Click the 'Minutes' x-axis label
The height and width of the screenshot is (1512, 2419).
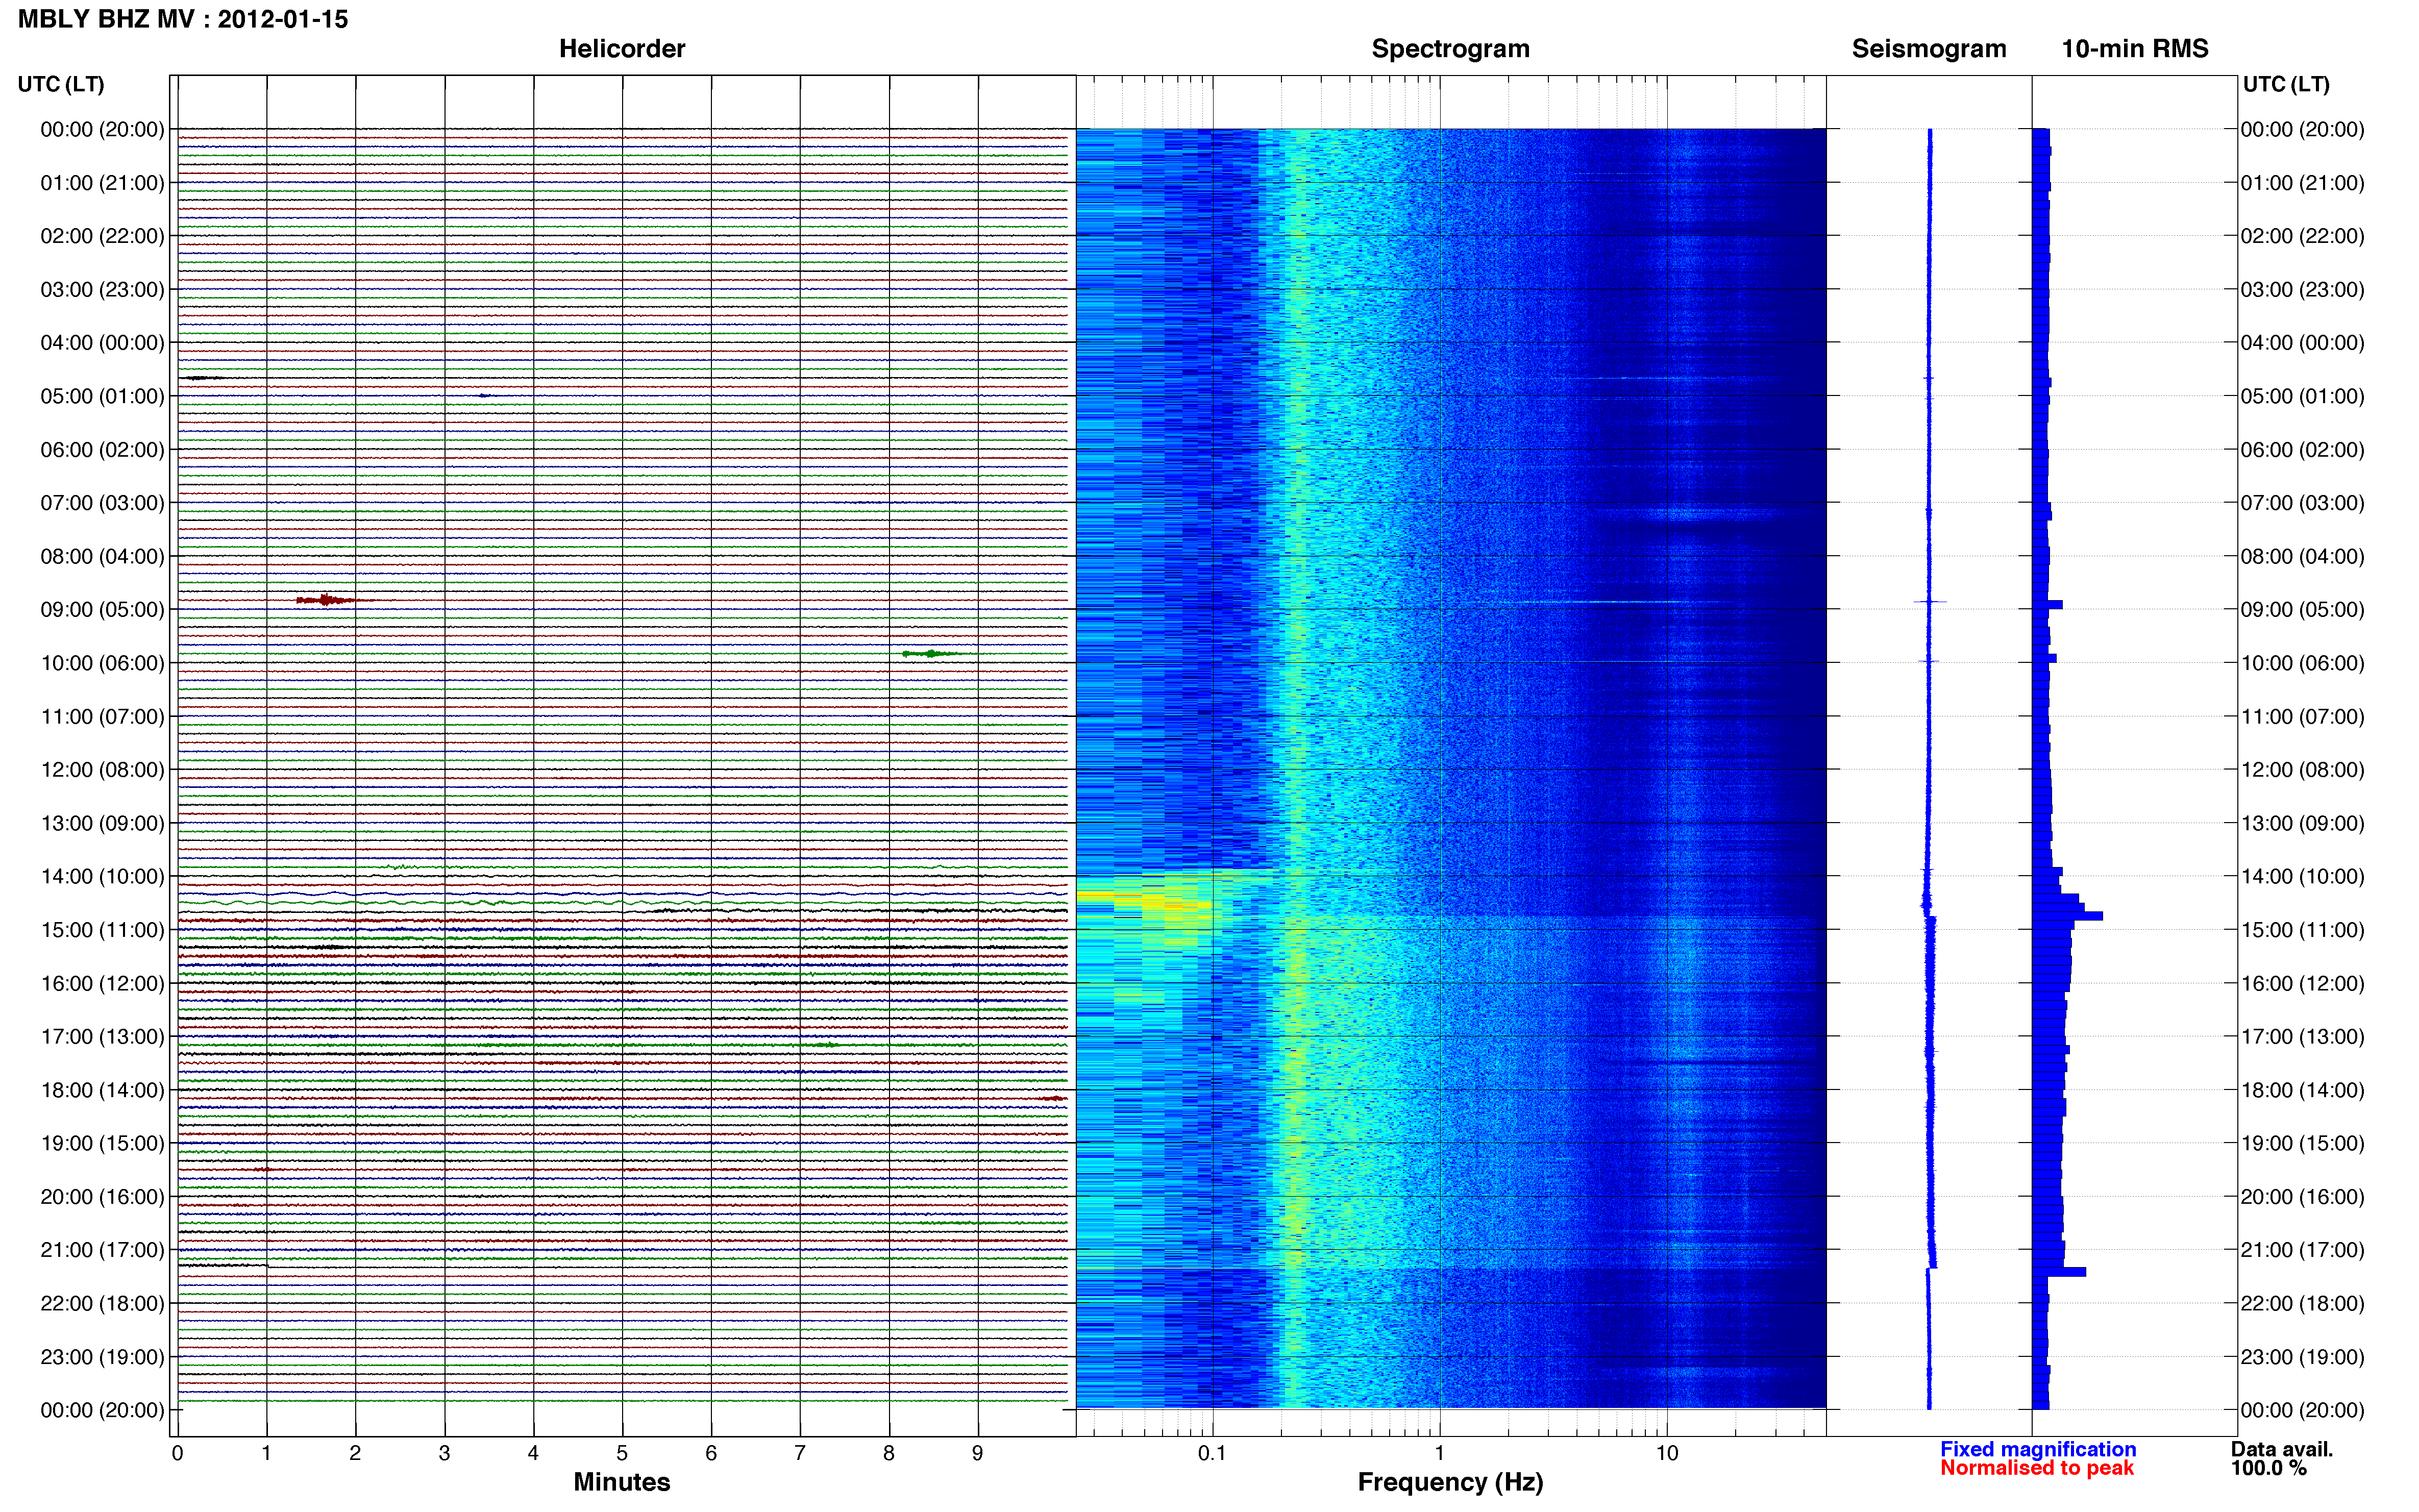click(x=621, y=1482)
